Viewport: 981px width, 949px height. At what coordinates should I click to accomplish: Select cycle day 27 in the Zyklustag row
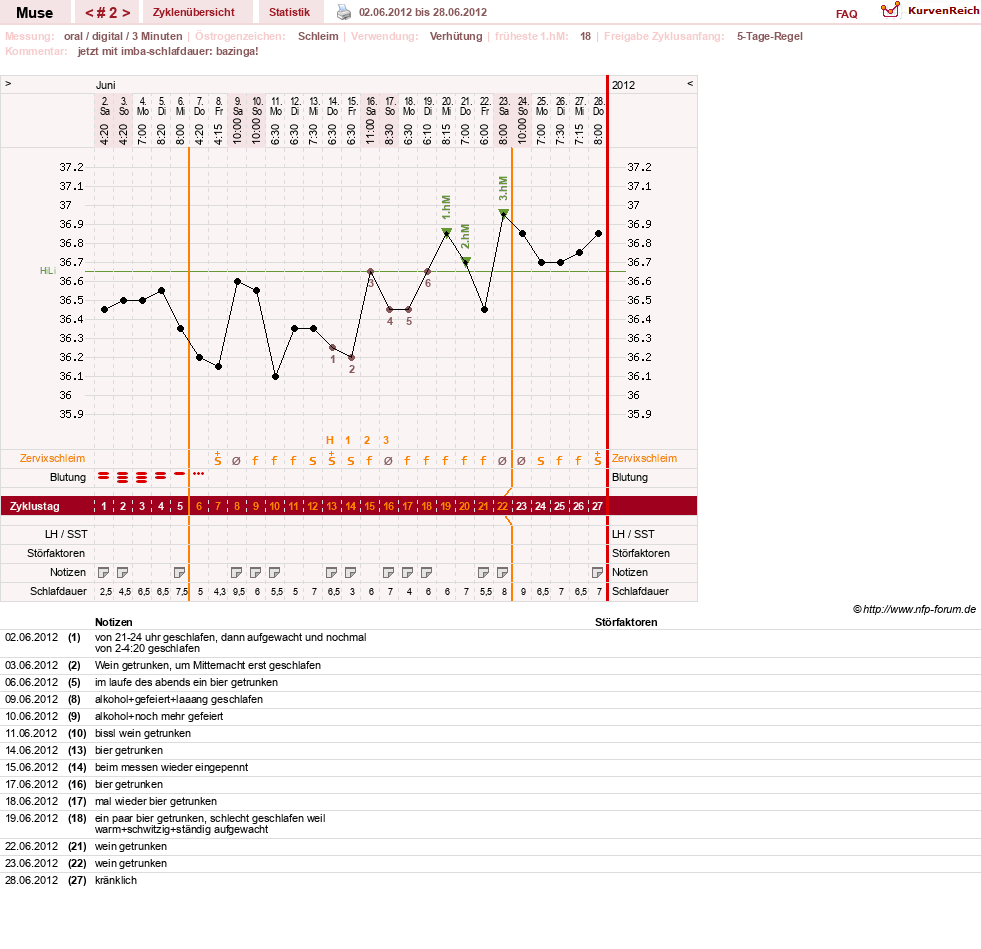tap(597, 506)
